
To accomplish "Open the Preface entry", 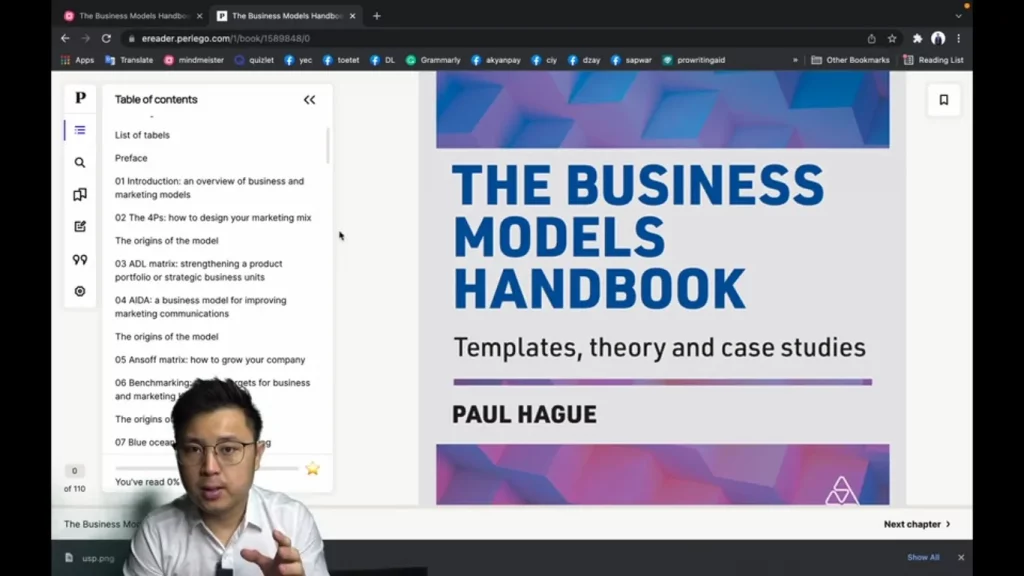I will pos(131,158).
